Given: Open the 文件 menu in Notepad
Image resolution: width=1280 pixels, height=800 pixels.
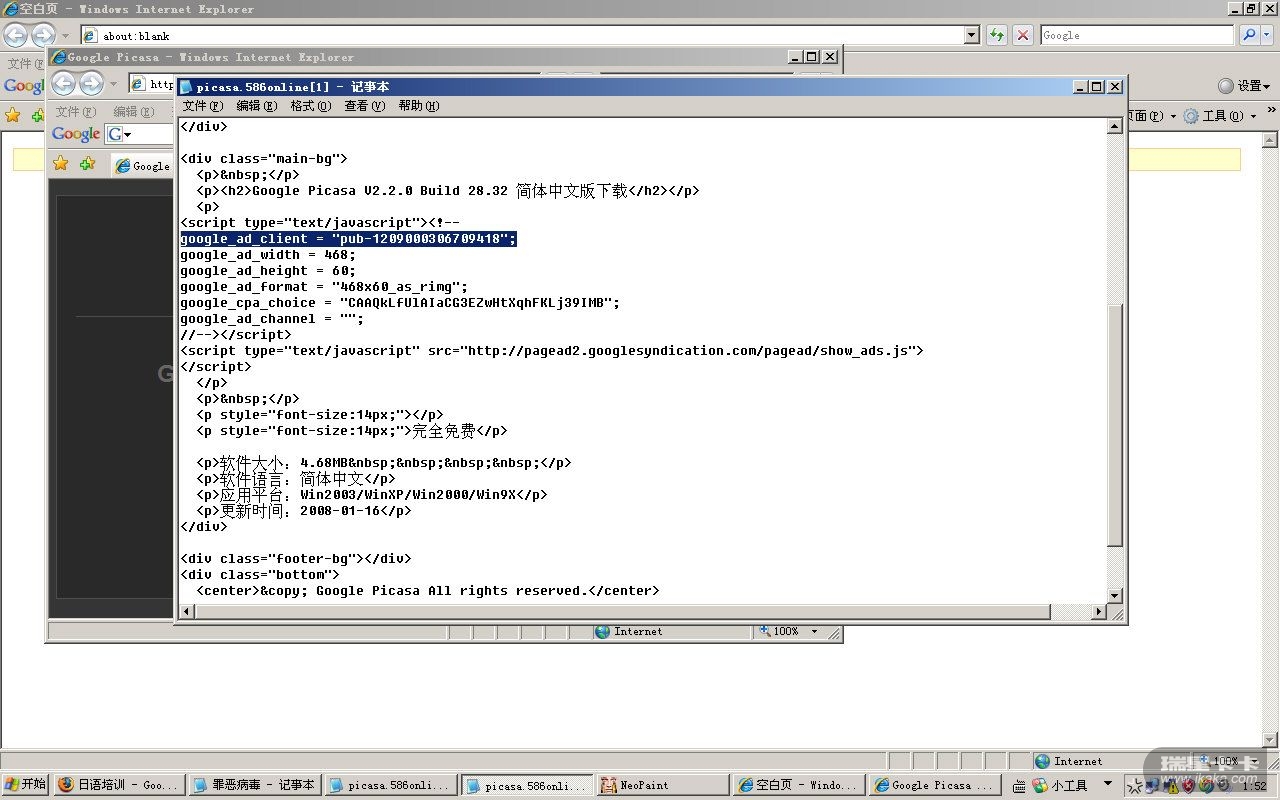Looking at the screenshot, I should click(x=203, y=106).
